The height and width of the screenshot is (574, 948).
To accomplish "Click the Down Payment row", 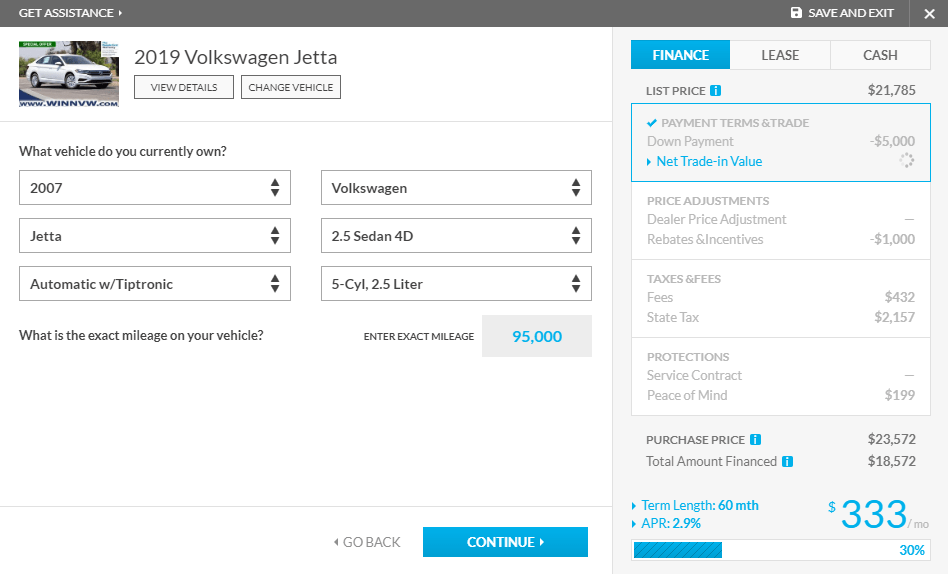I will click(x=781, y=142).
